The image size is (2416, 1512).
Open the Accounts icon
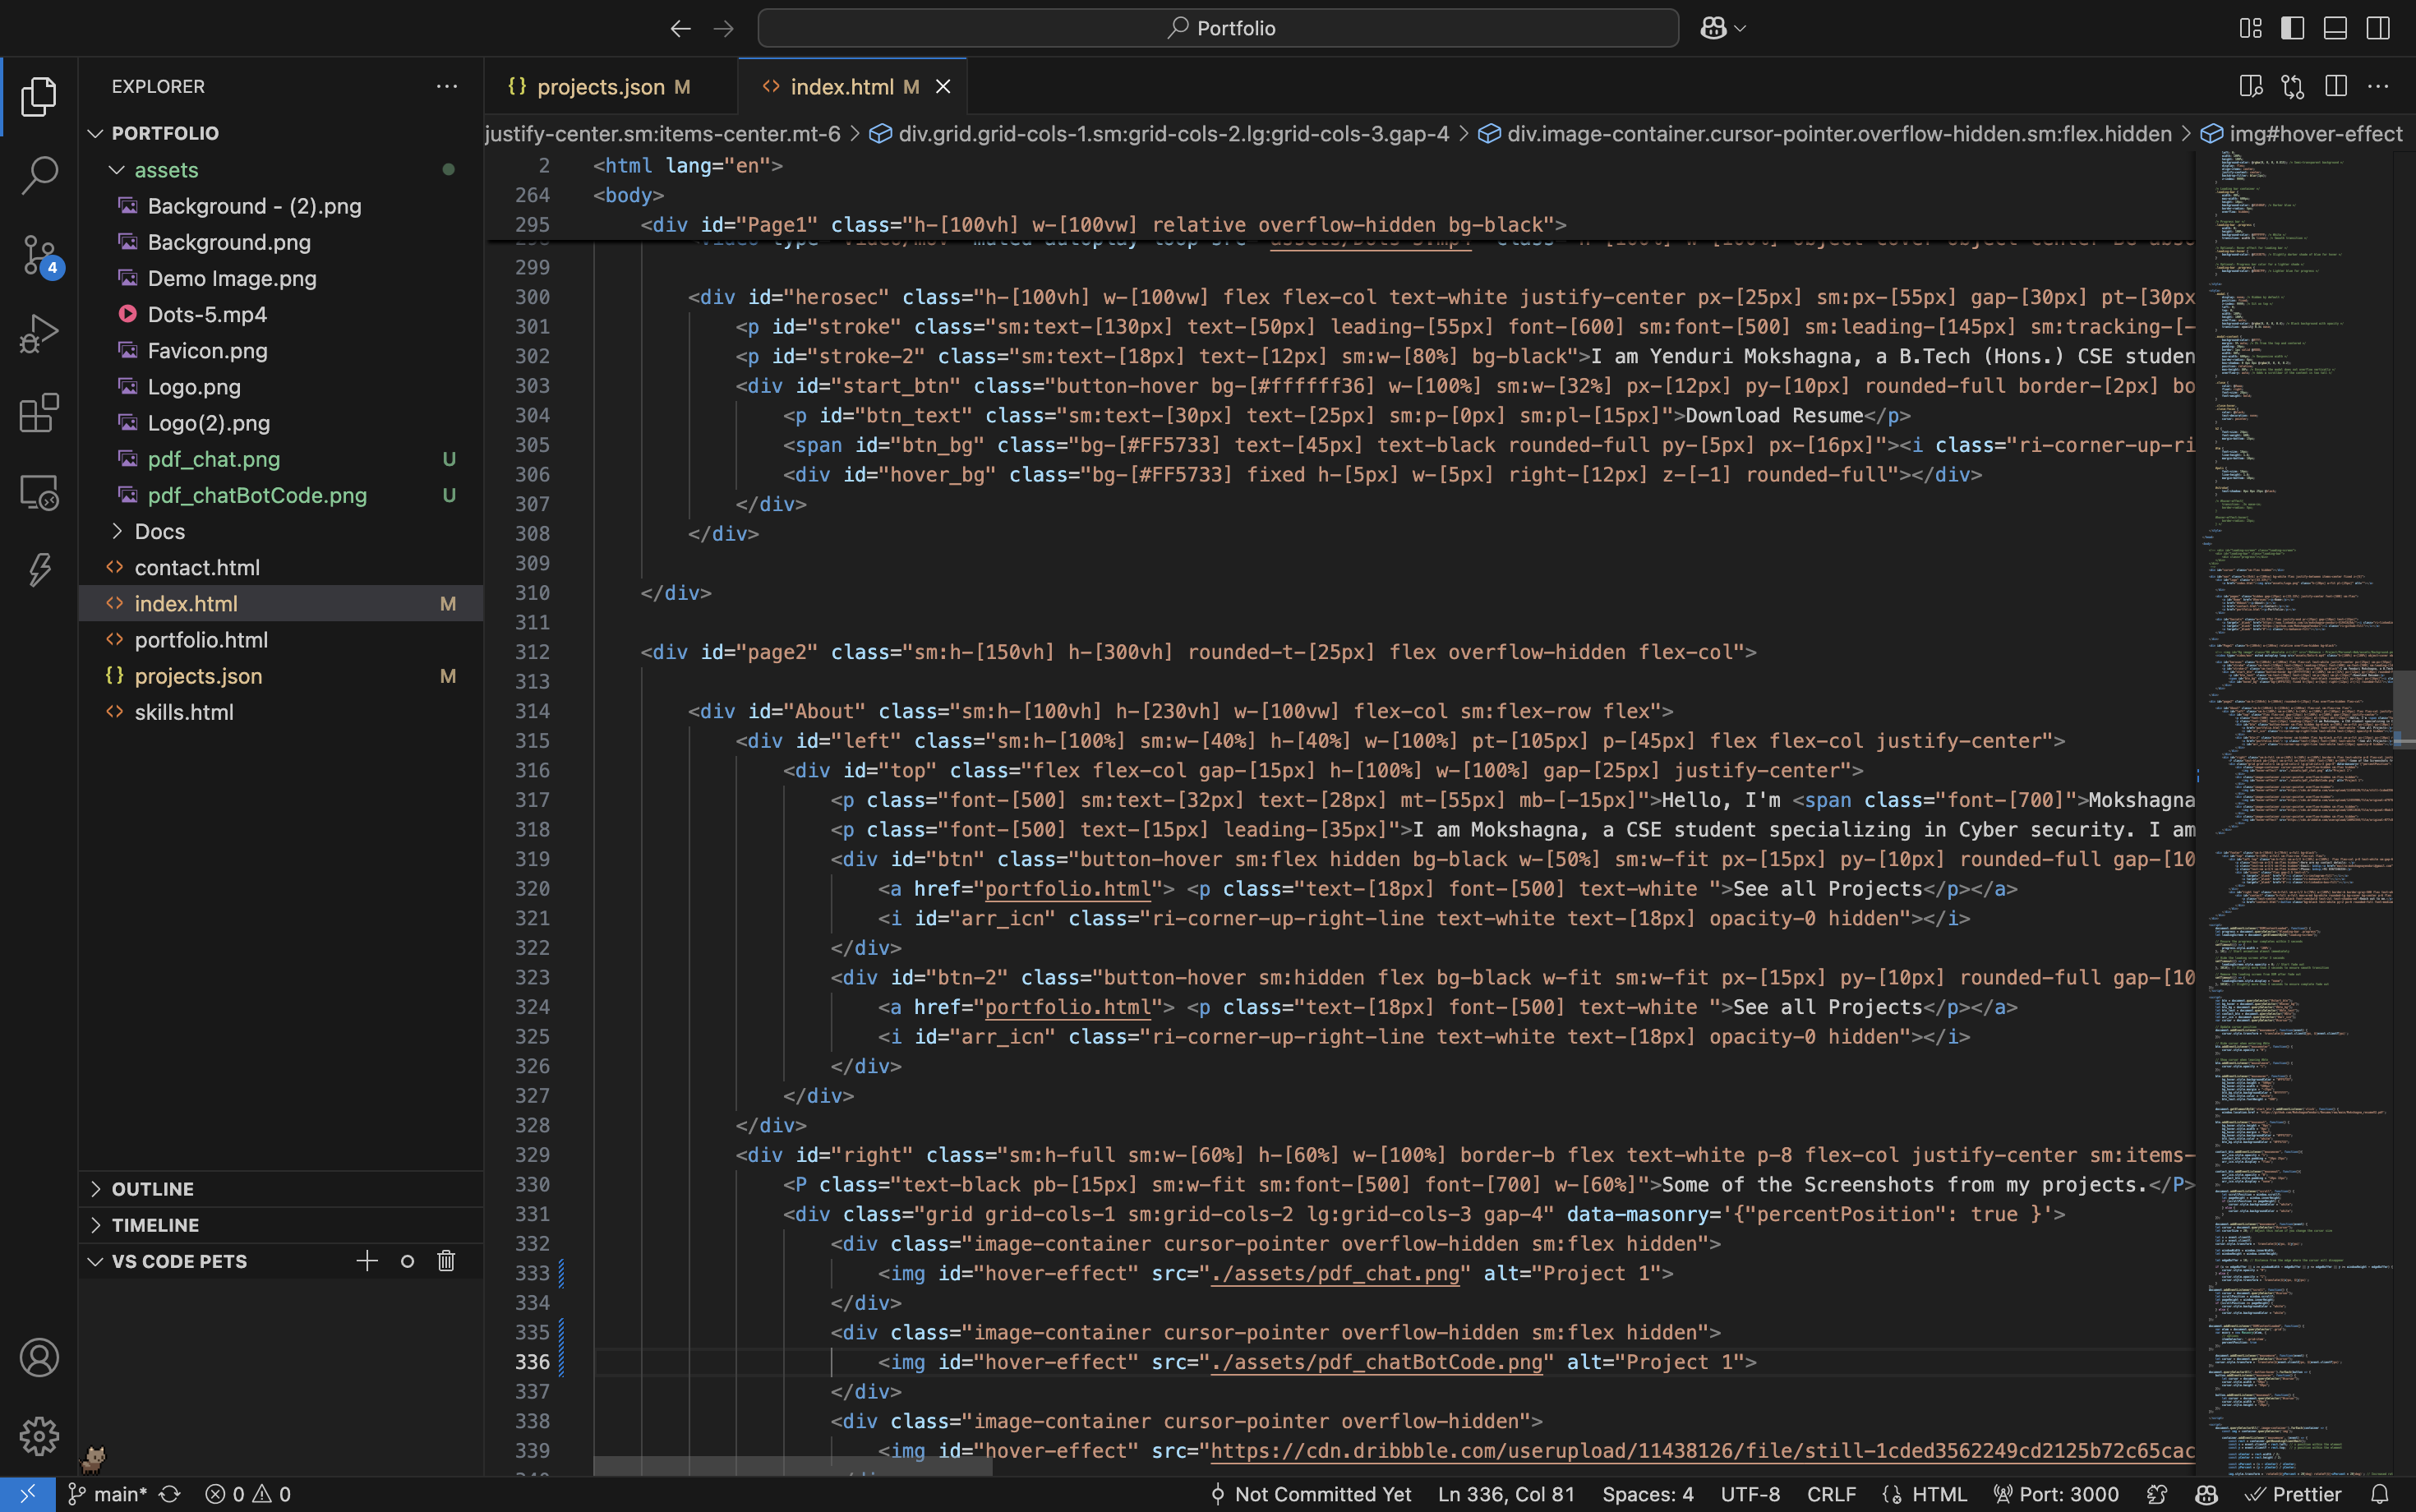click(38, 1358)
